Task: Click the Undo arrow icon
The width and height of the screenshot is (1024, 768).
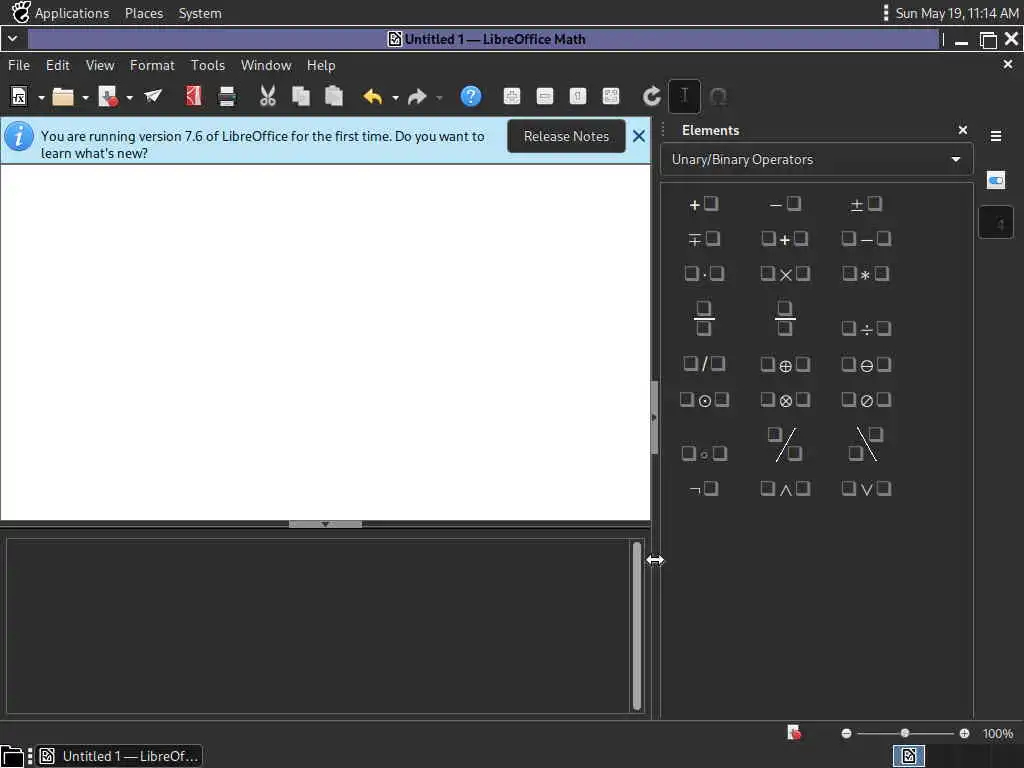Action: pos(372,97)
